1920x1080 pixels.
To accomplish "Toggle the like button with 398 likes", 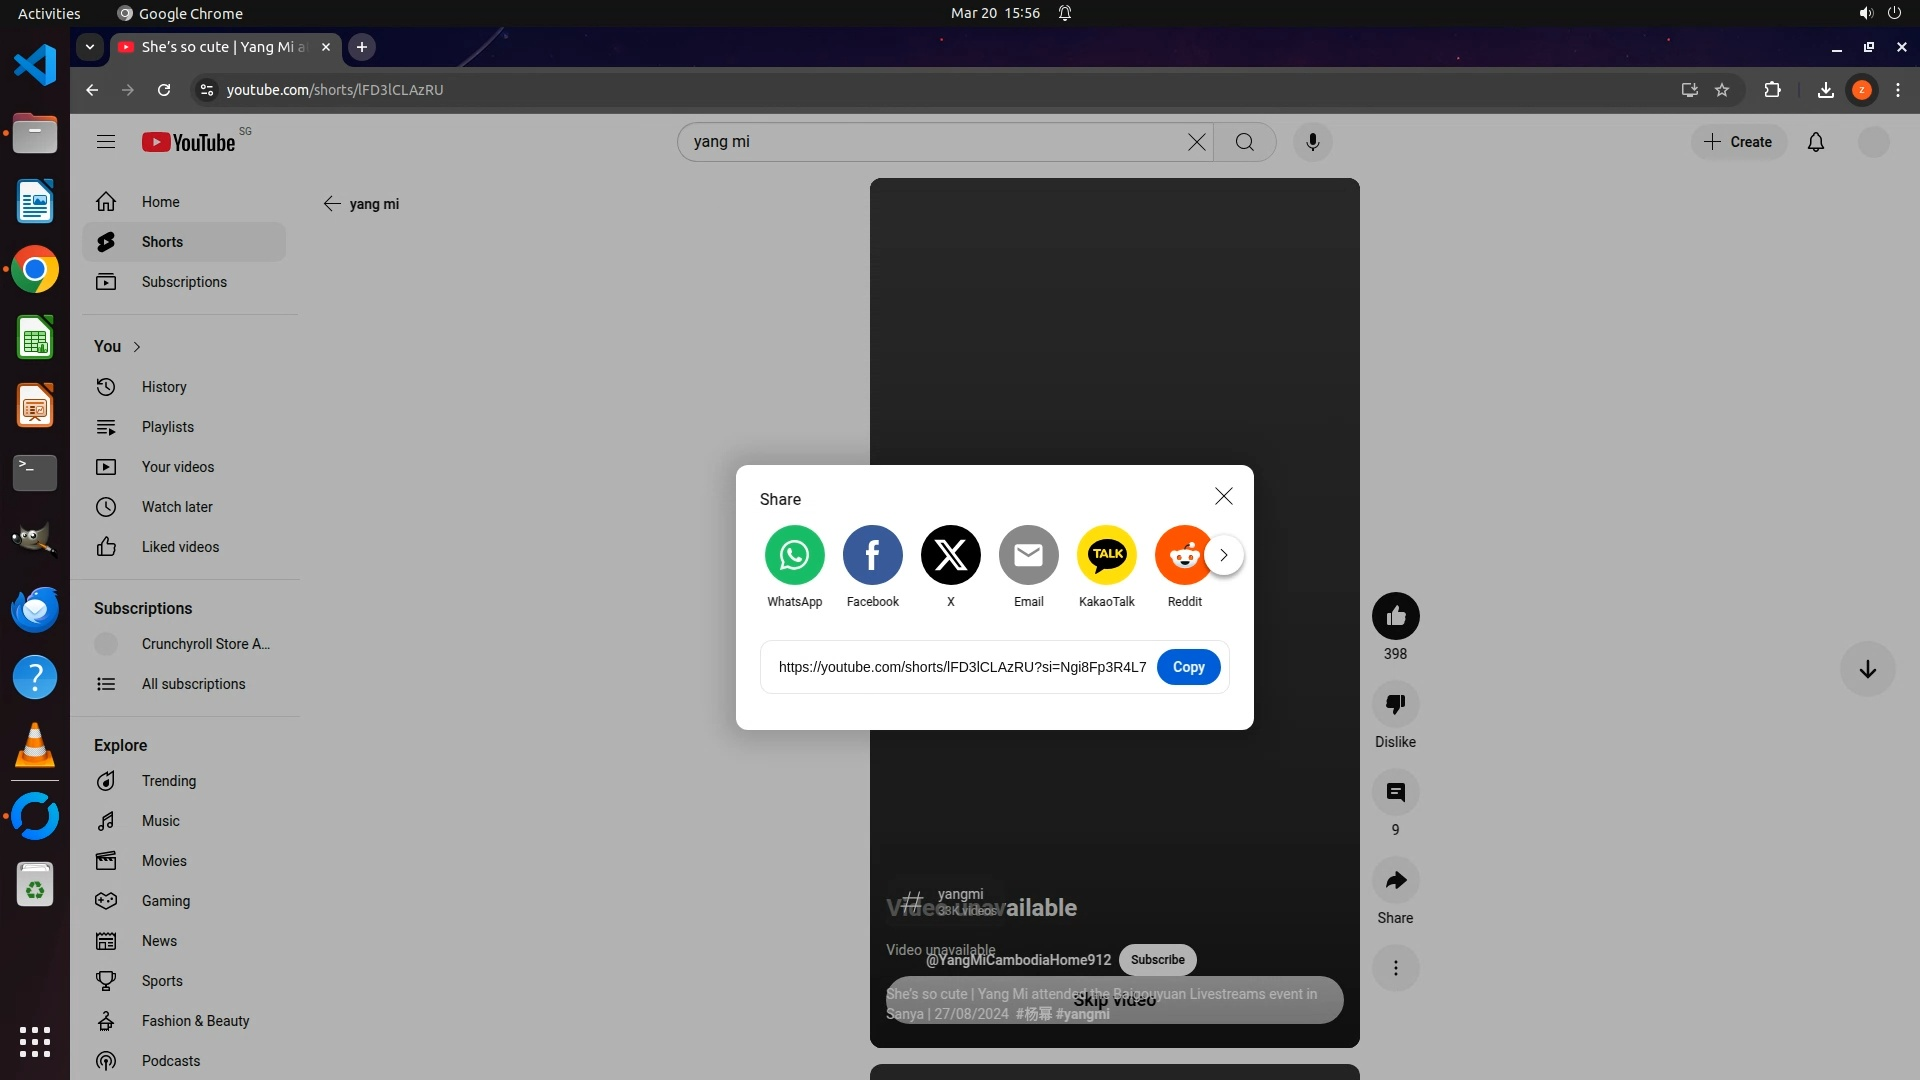I will pos(1395,616).
